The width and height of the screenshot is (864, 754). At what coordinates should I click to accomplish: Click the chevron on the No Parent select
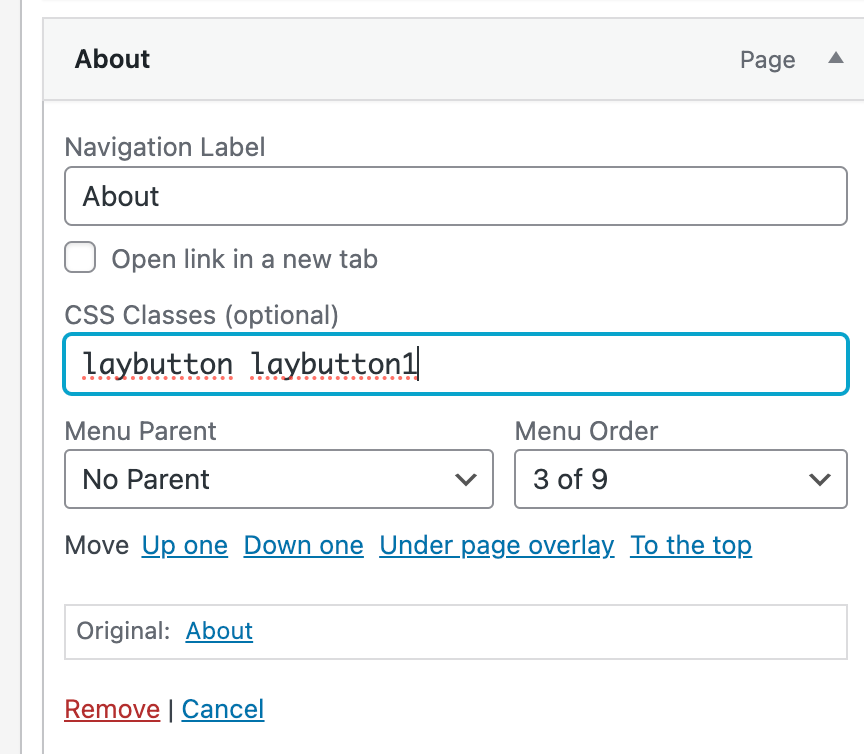(x=465, y=480)
